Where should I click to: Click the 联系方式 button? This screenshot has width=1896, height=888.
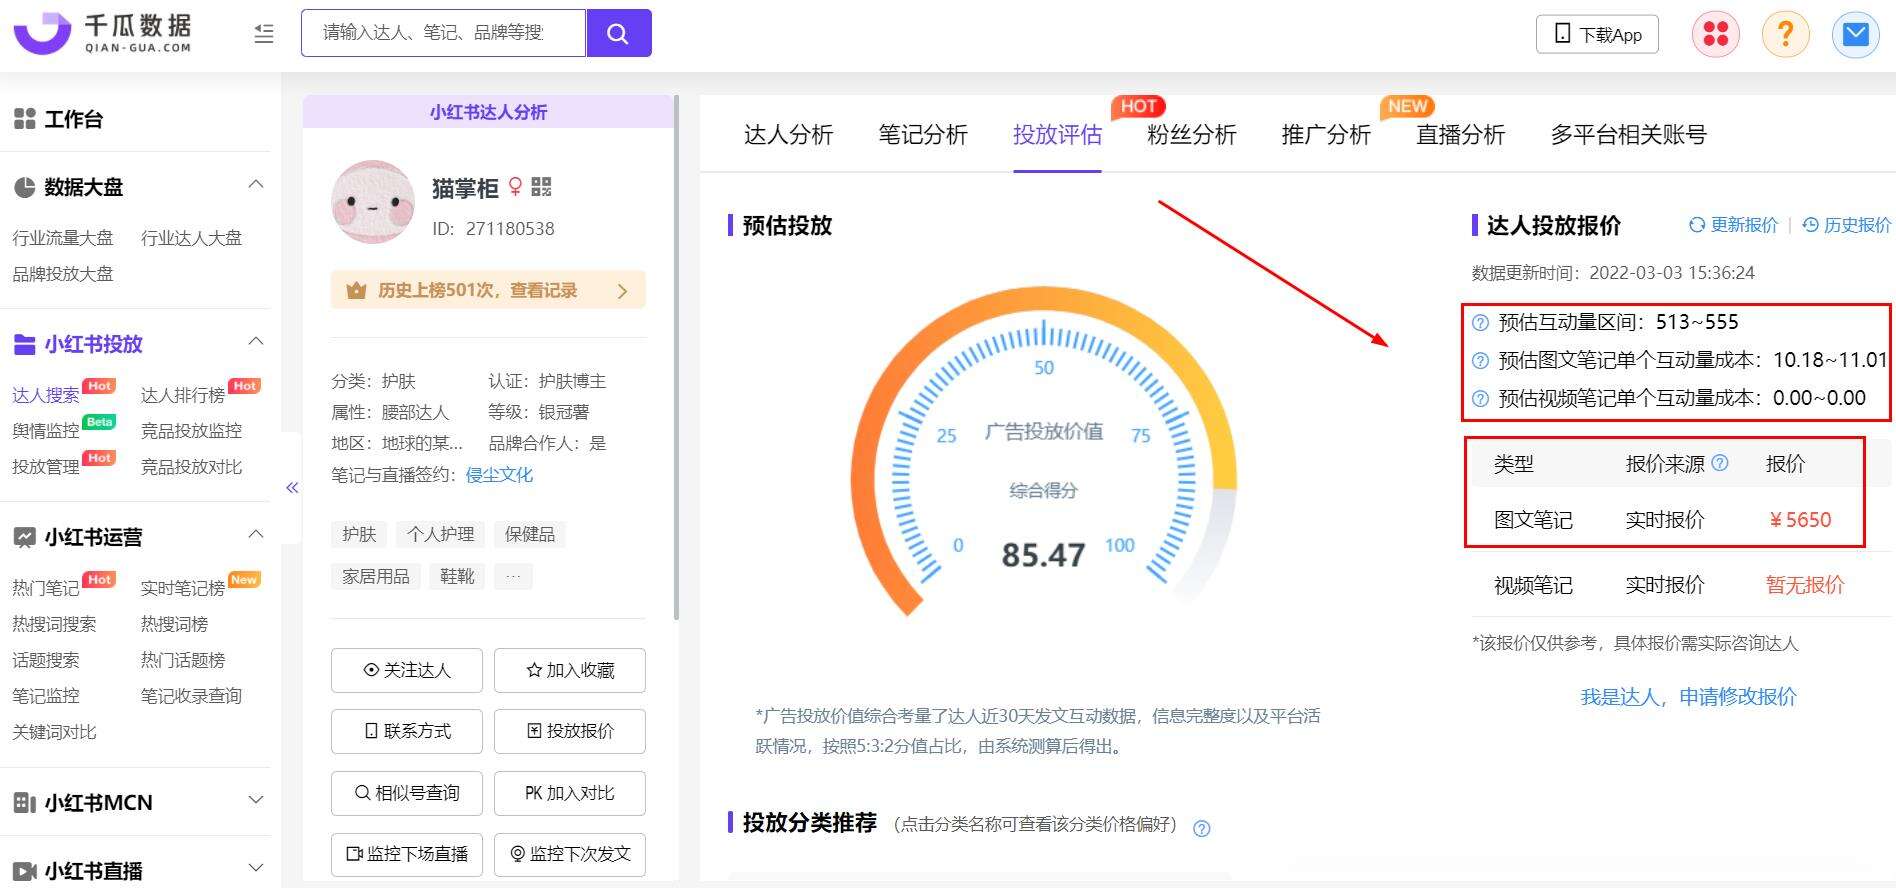[407, 731]
